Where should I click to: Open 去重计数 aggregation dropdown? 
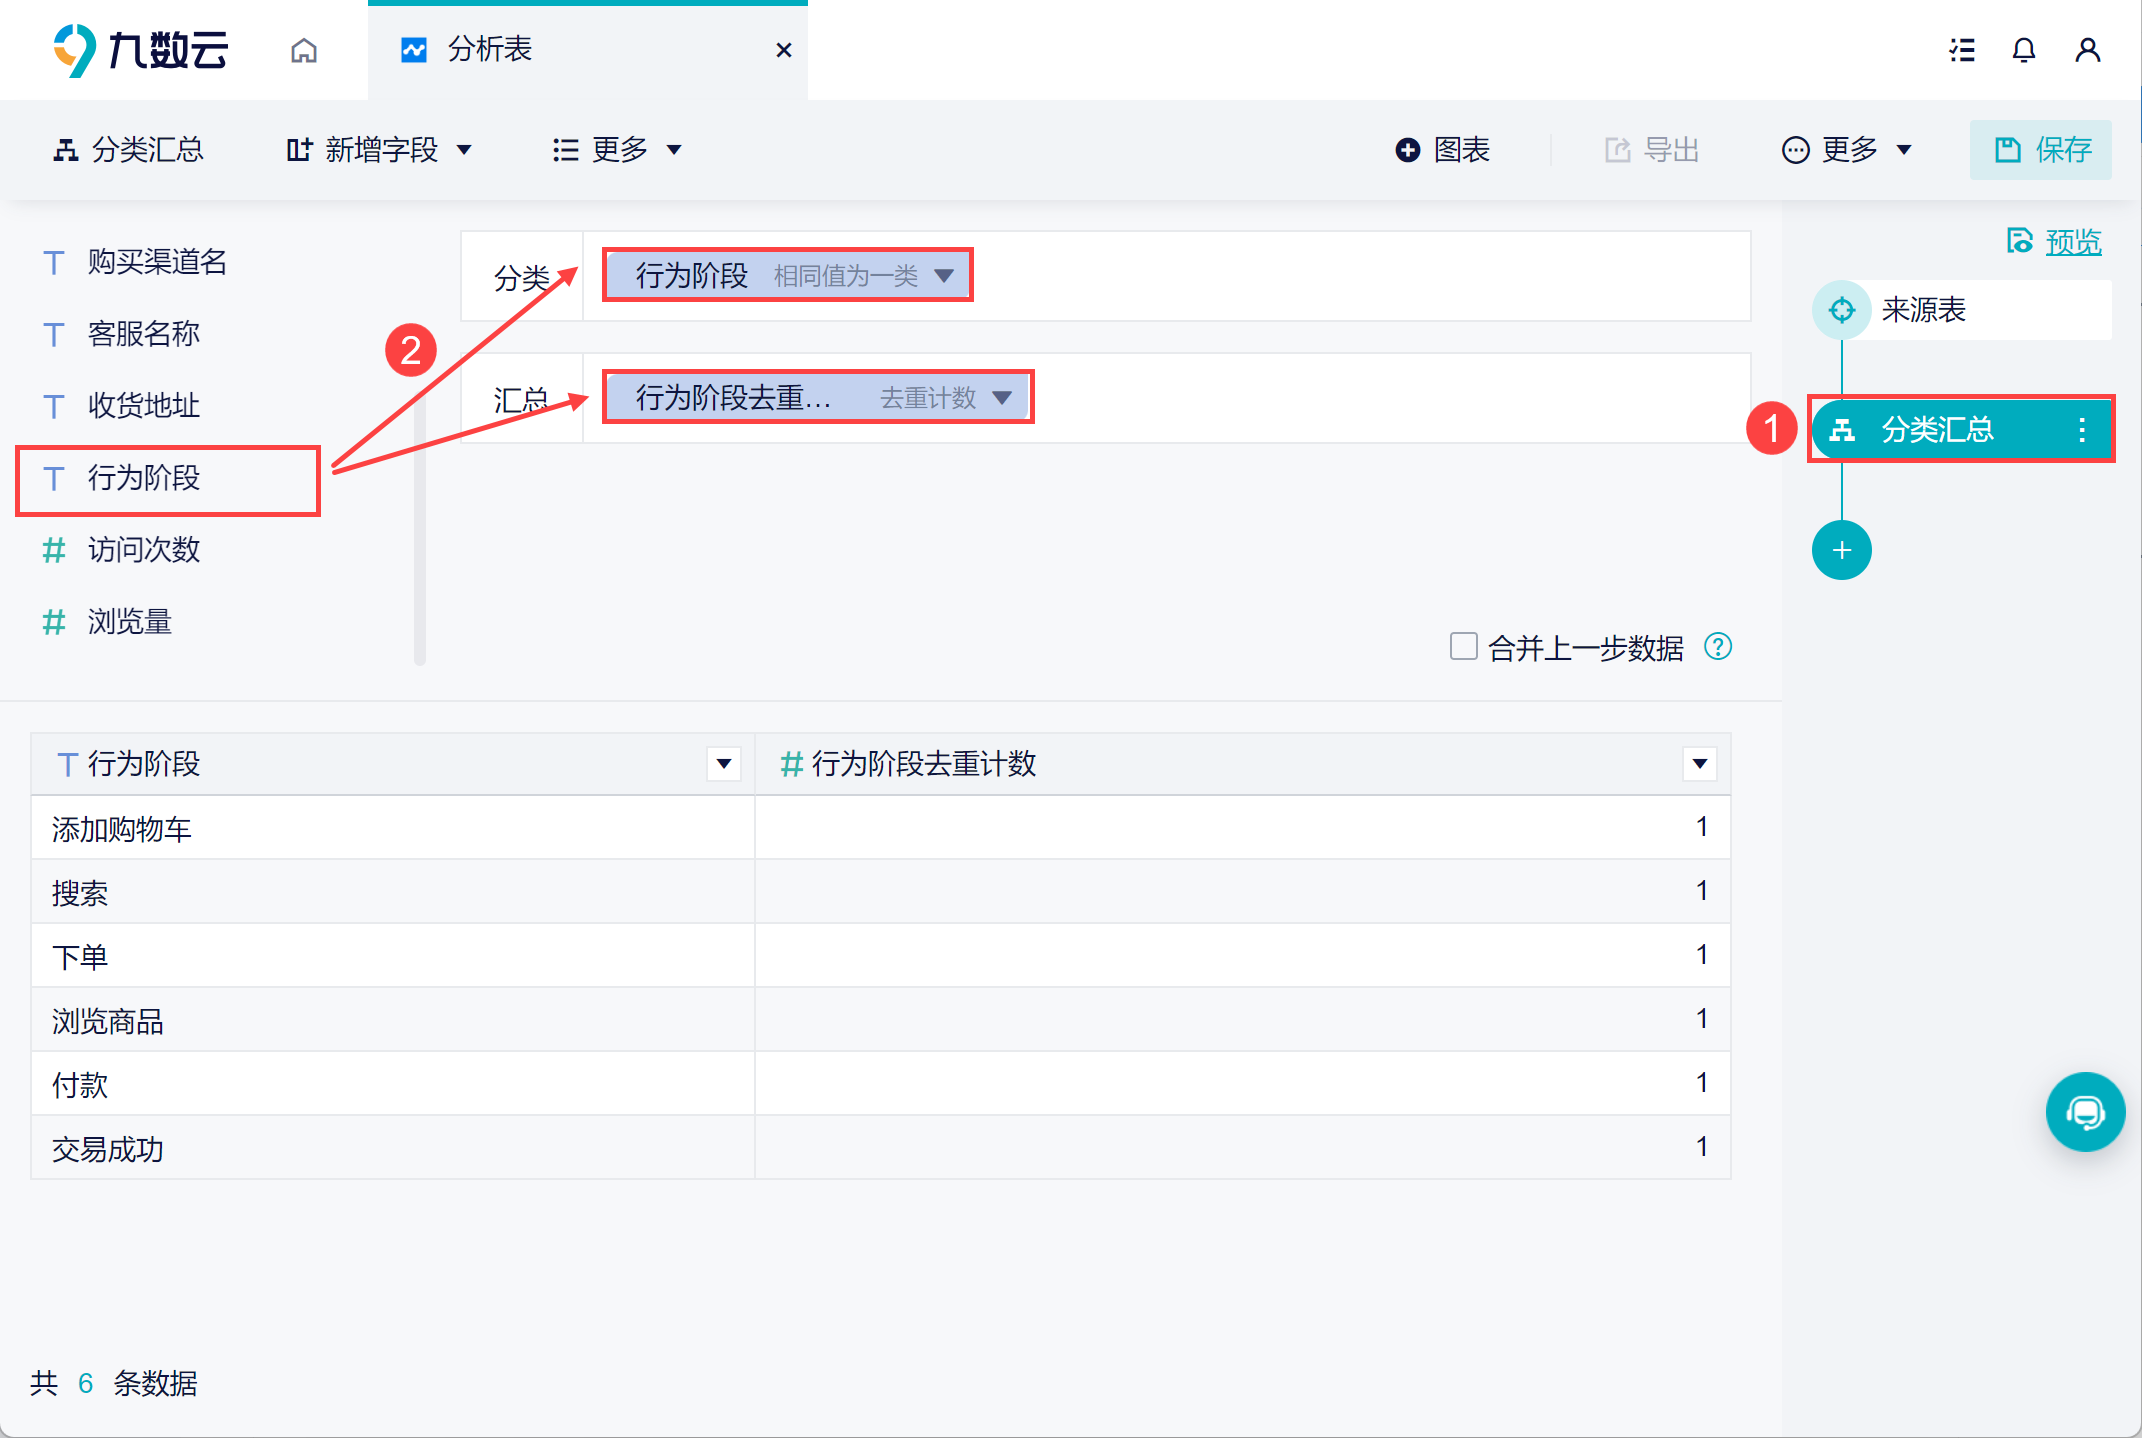[1002, 398]
